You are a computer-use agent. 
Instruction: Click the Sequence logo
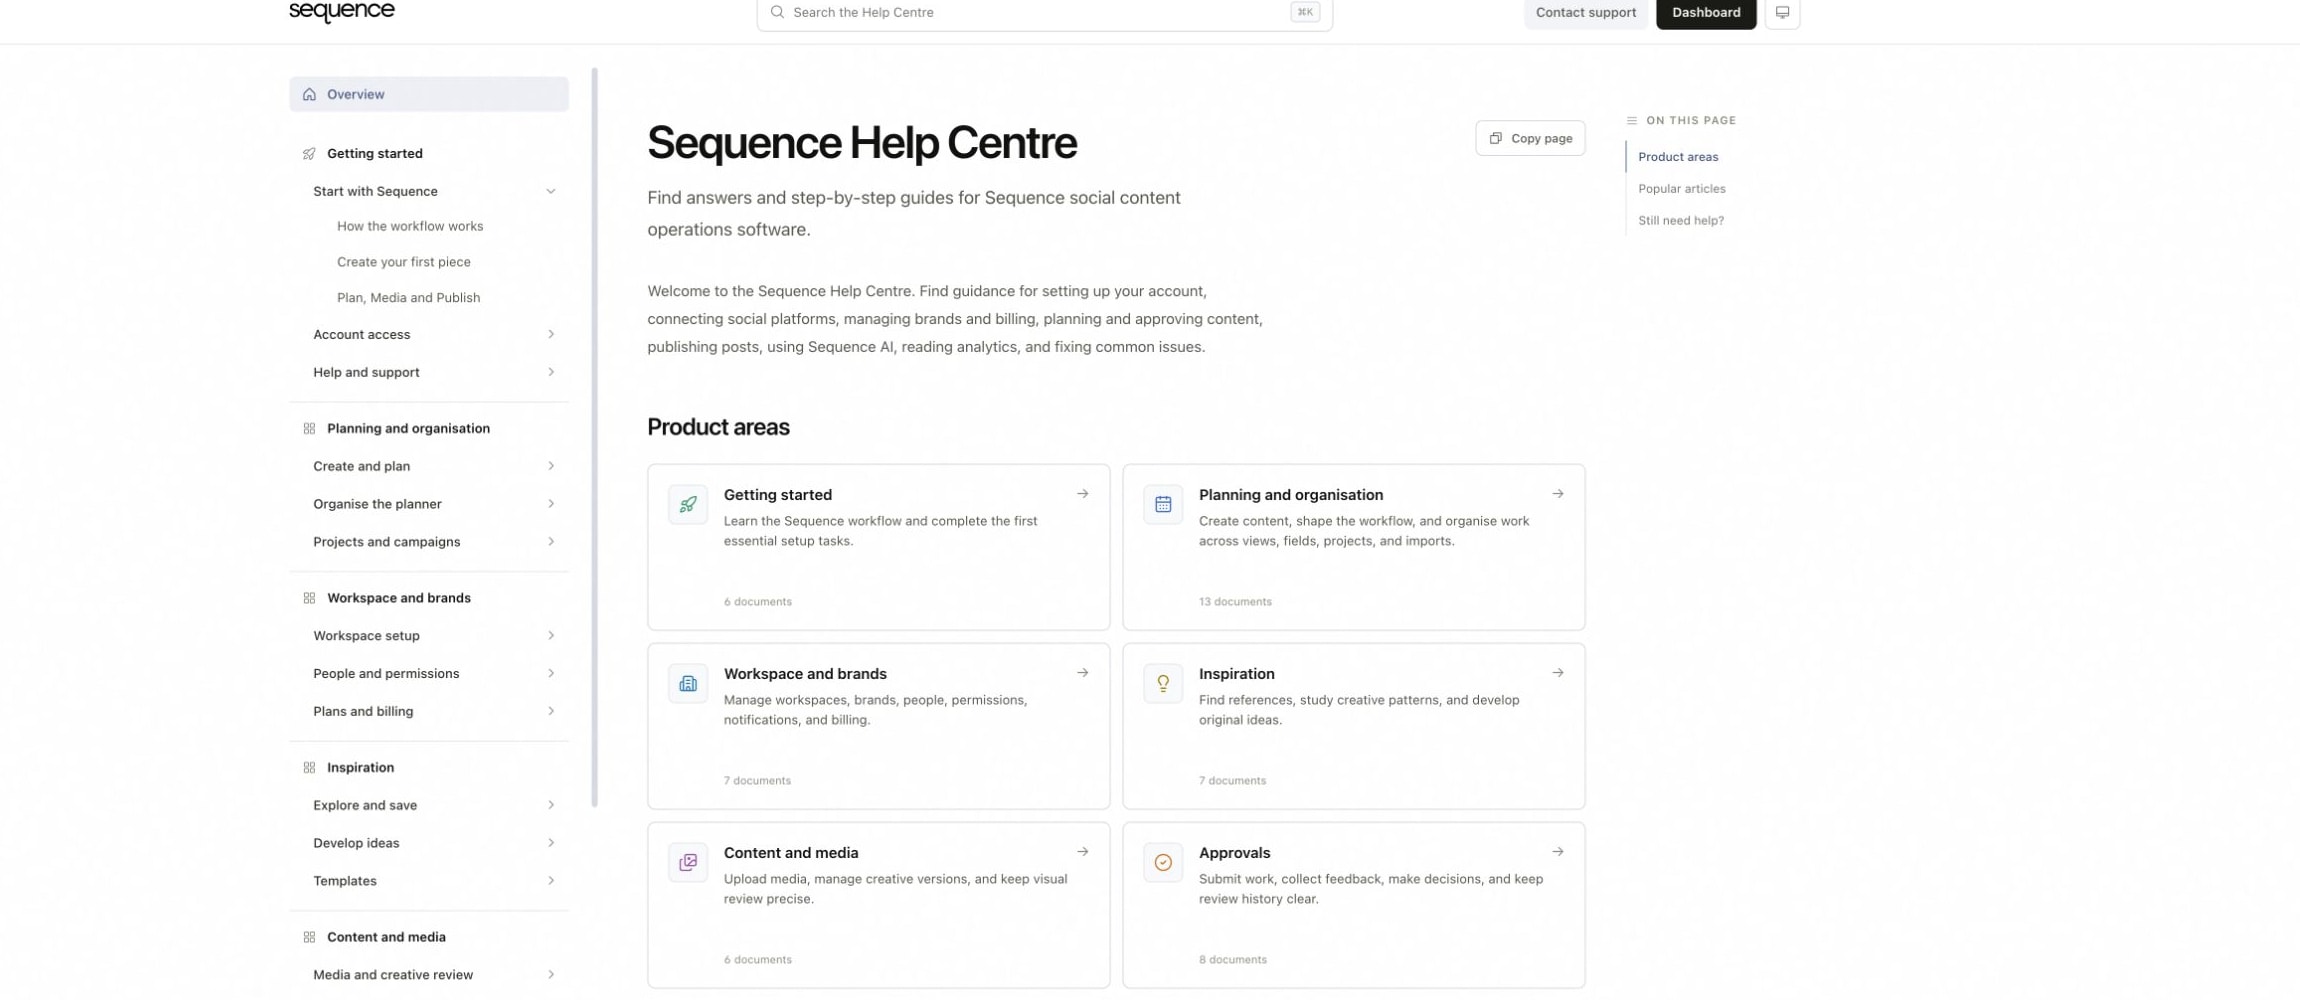pos(341,11)
